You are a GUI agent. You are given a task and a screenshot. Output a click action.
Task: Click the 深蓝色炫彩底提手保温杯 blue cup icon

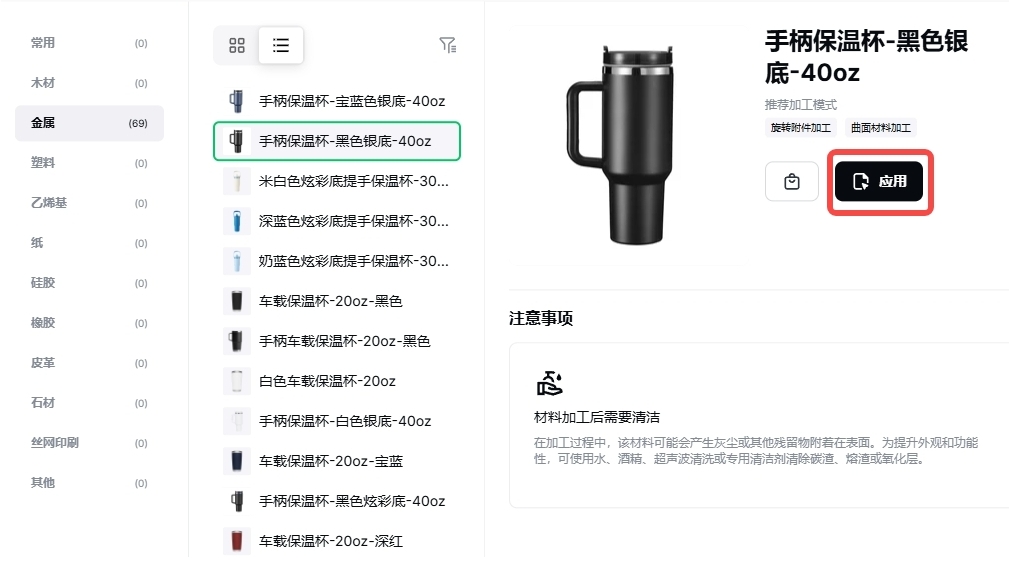(237, 221)
